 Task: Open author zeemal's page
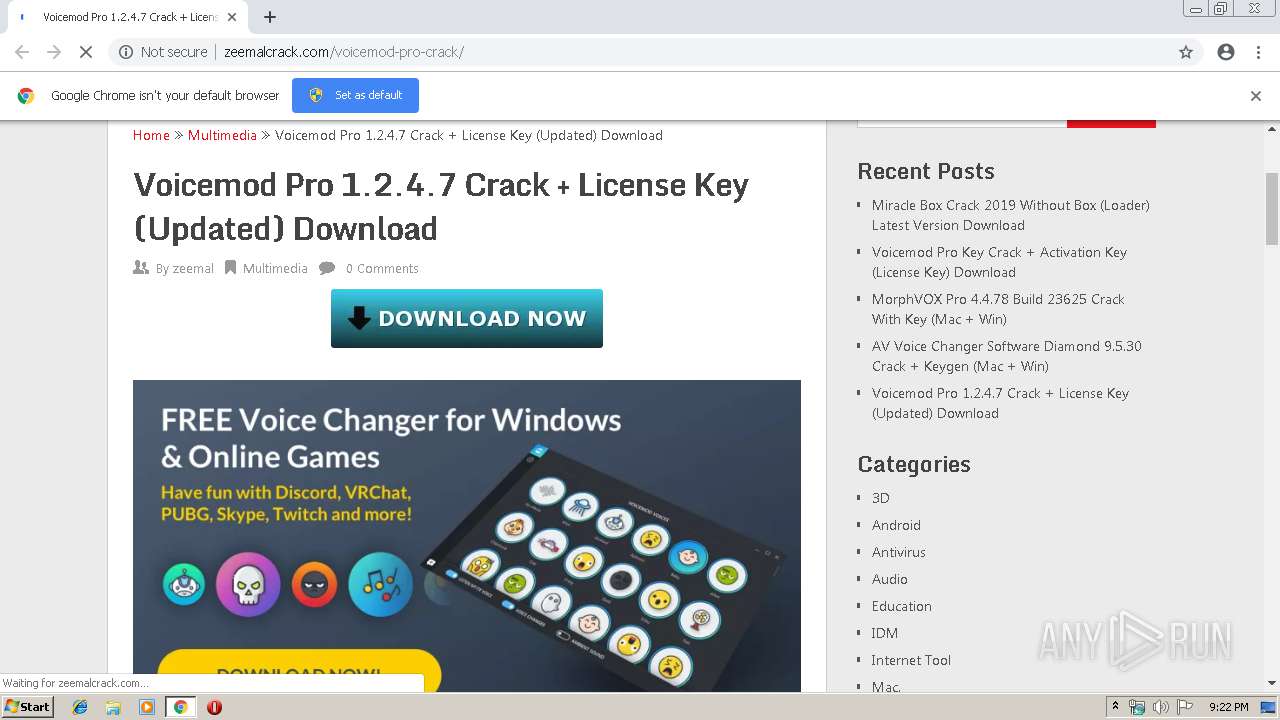coord(193,268)
